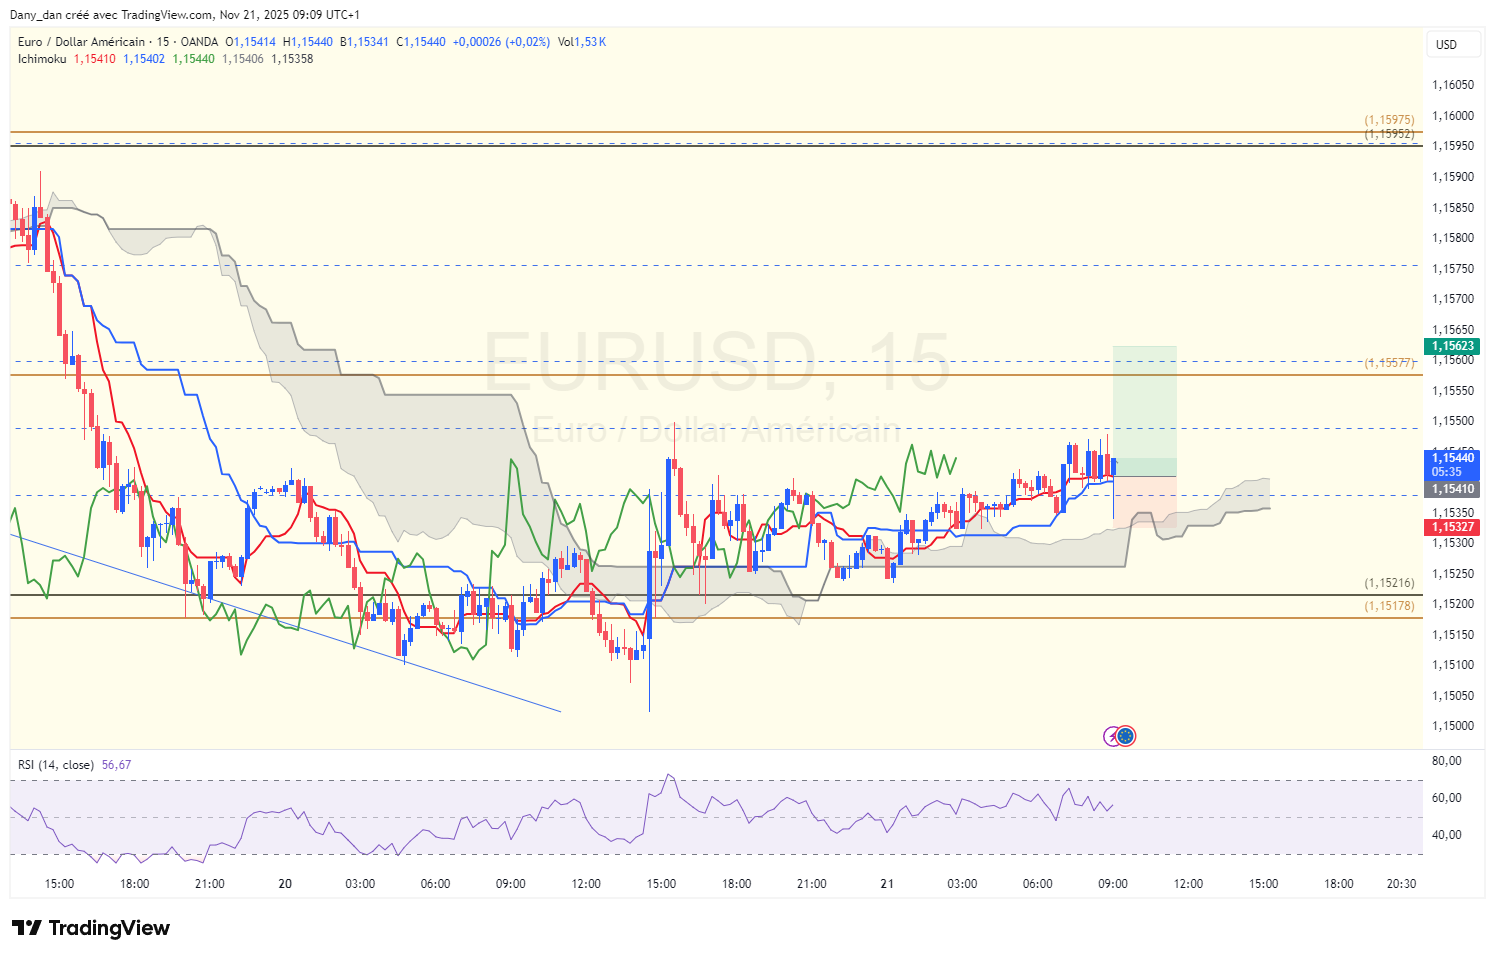The image size is (1495, 958).
Task: Click the 1,15000 price axis label
Action: 1453,726
